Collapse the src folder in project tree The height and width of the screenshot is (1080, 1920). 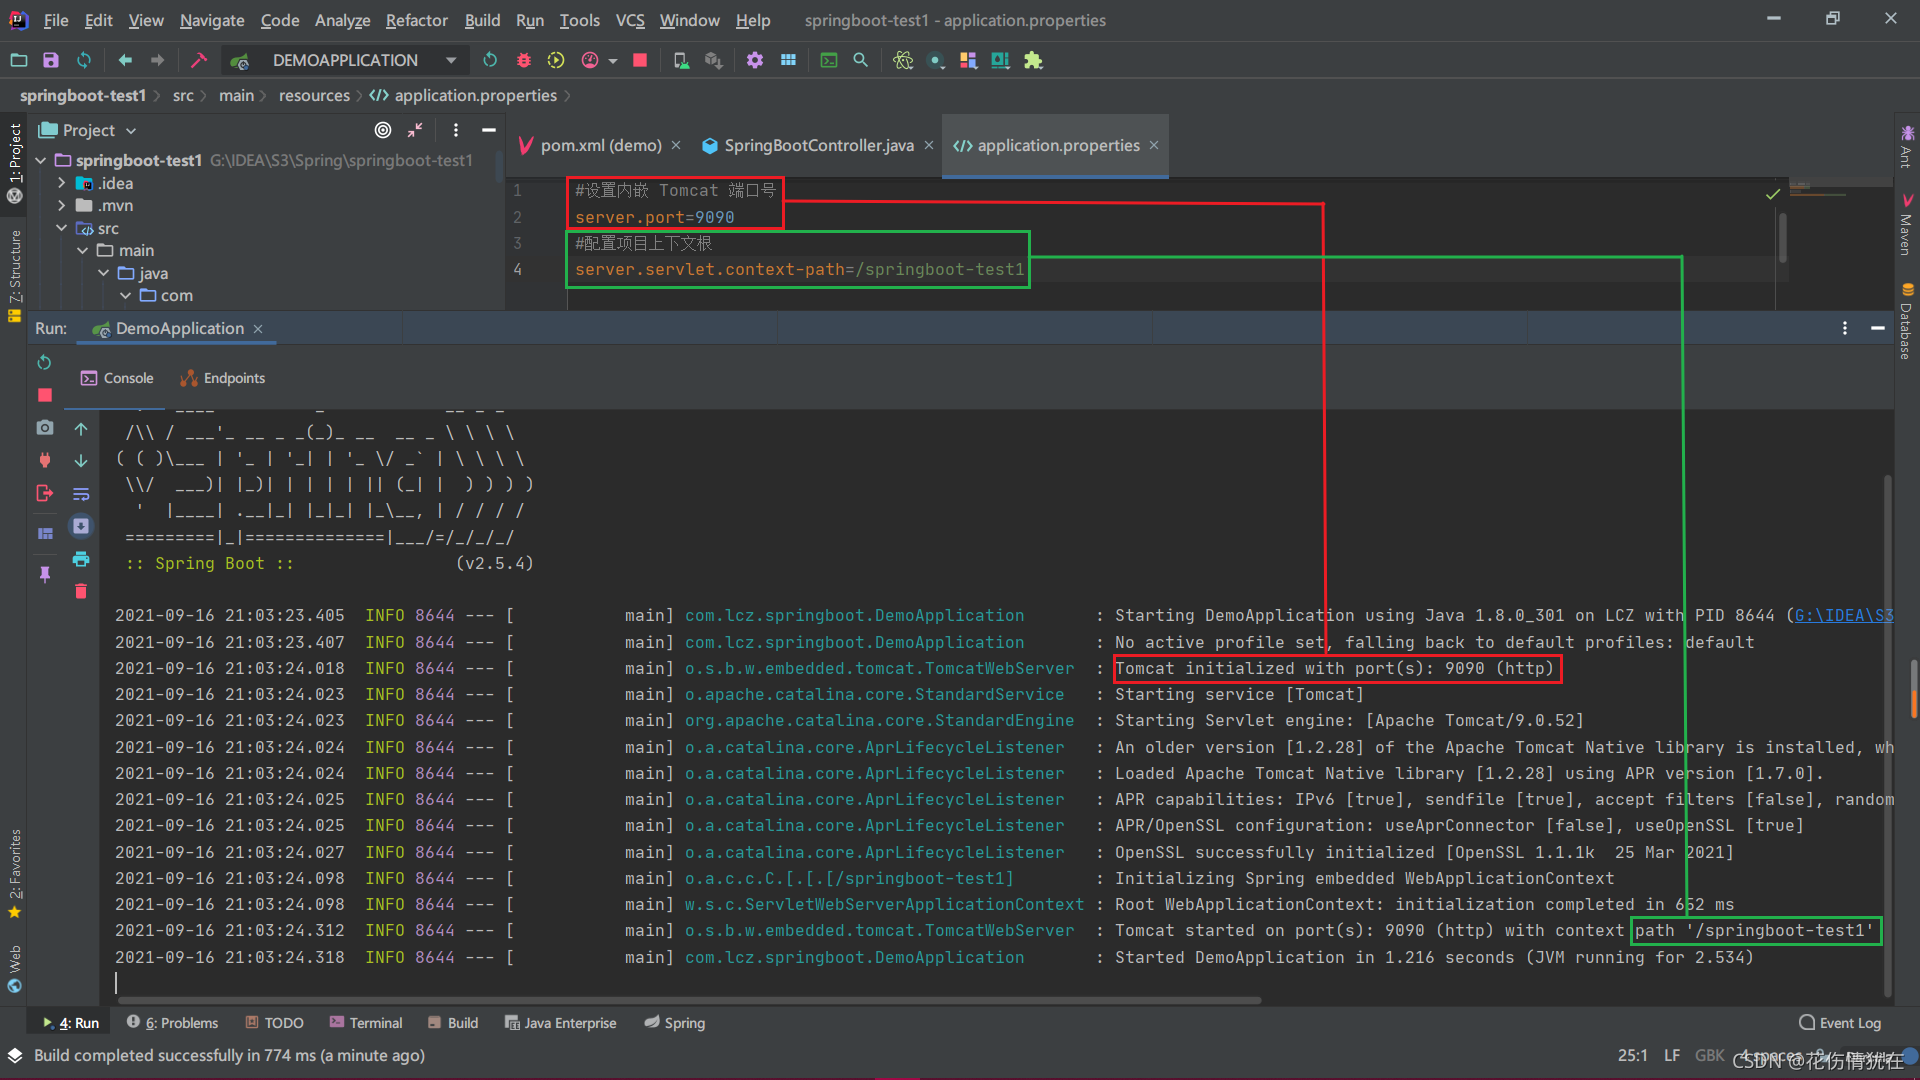62,228
